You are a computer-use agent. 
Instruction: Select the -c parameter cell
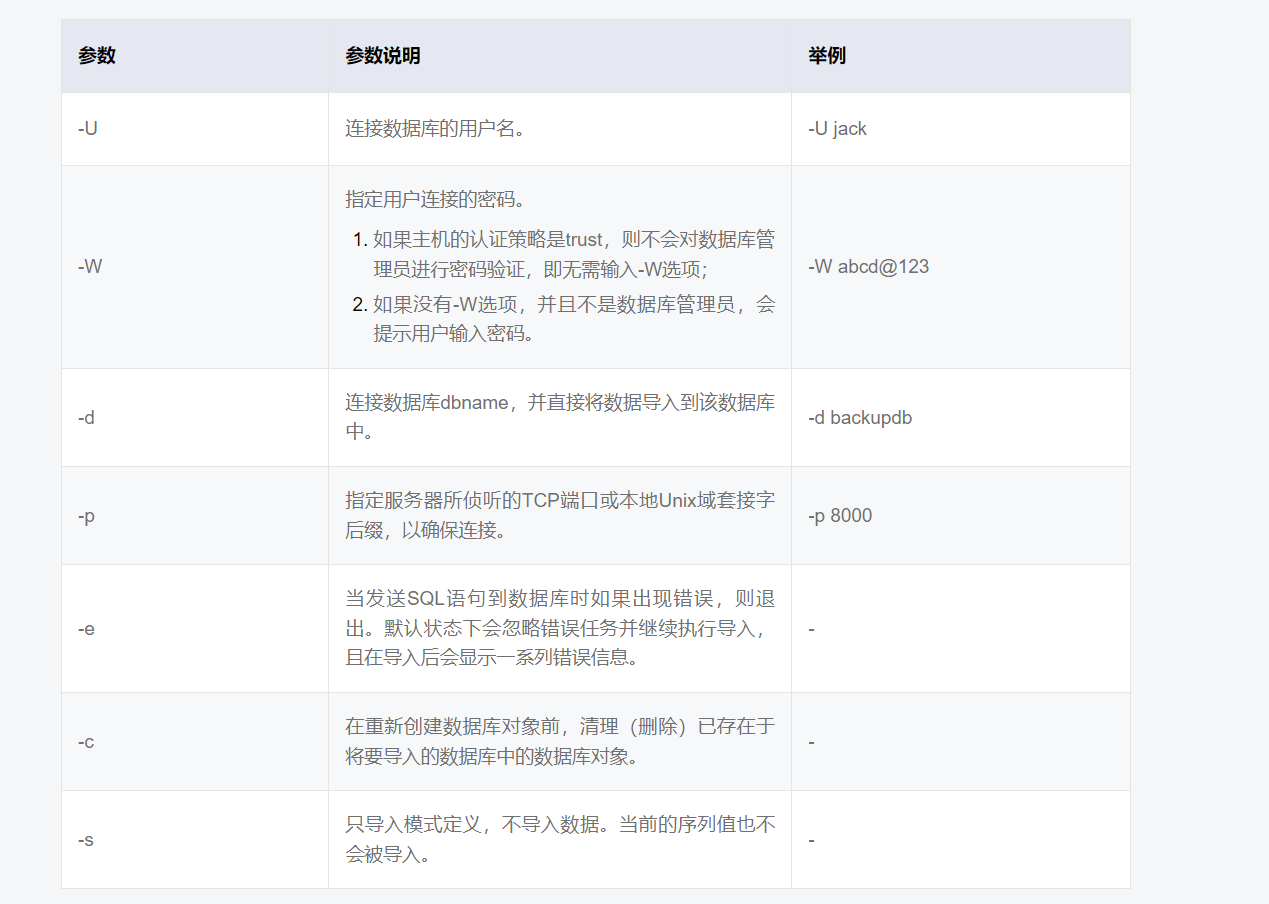pyautogui.click(x=86, y=741)
